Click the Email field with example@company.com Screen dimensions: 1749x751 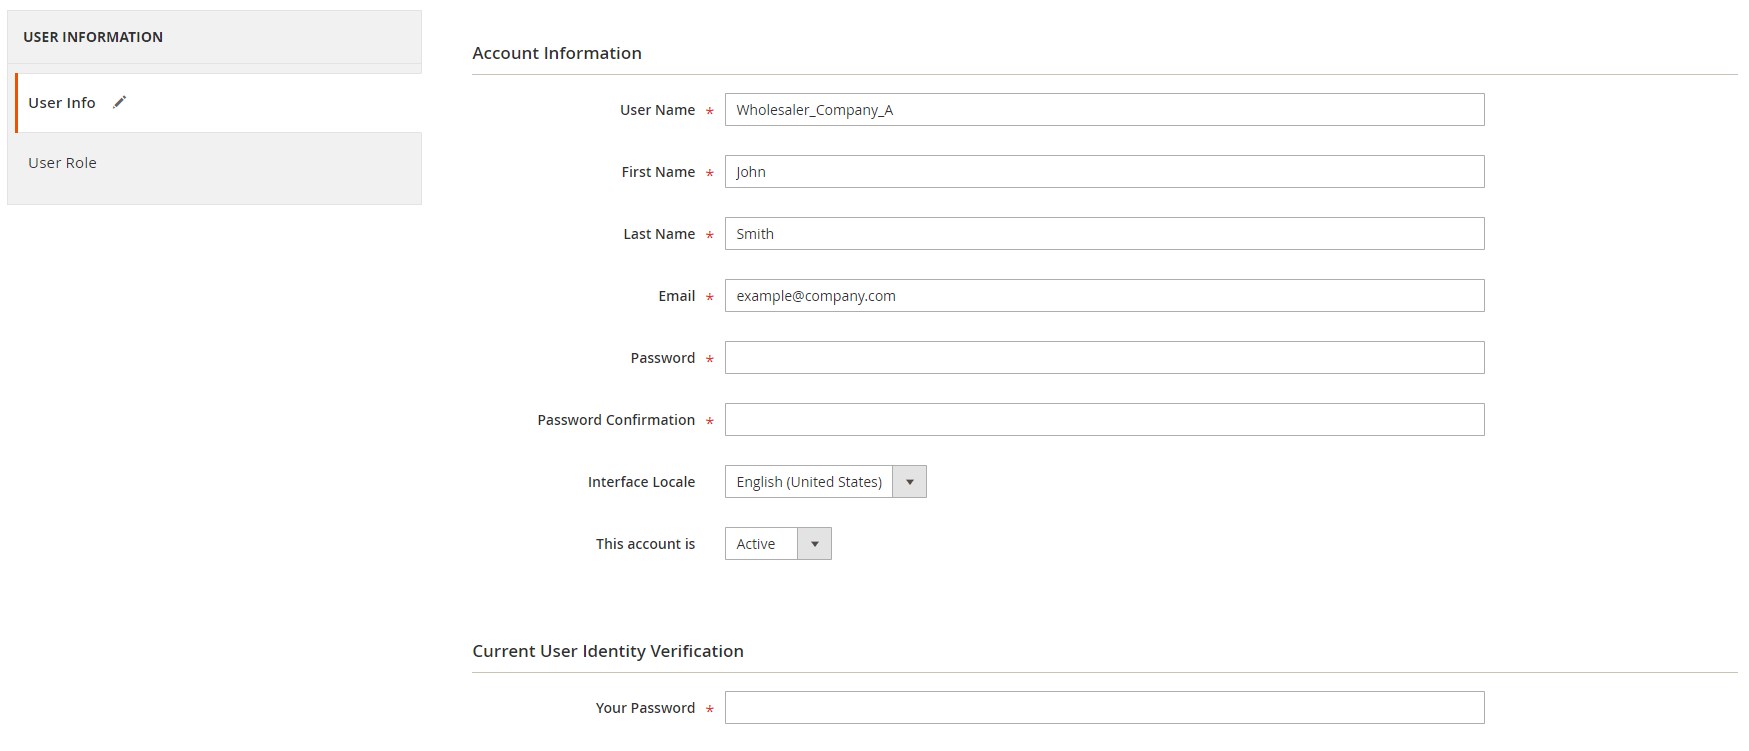(1104, 296)
